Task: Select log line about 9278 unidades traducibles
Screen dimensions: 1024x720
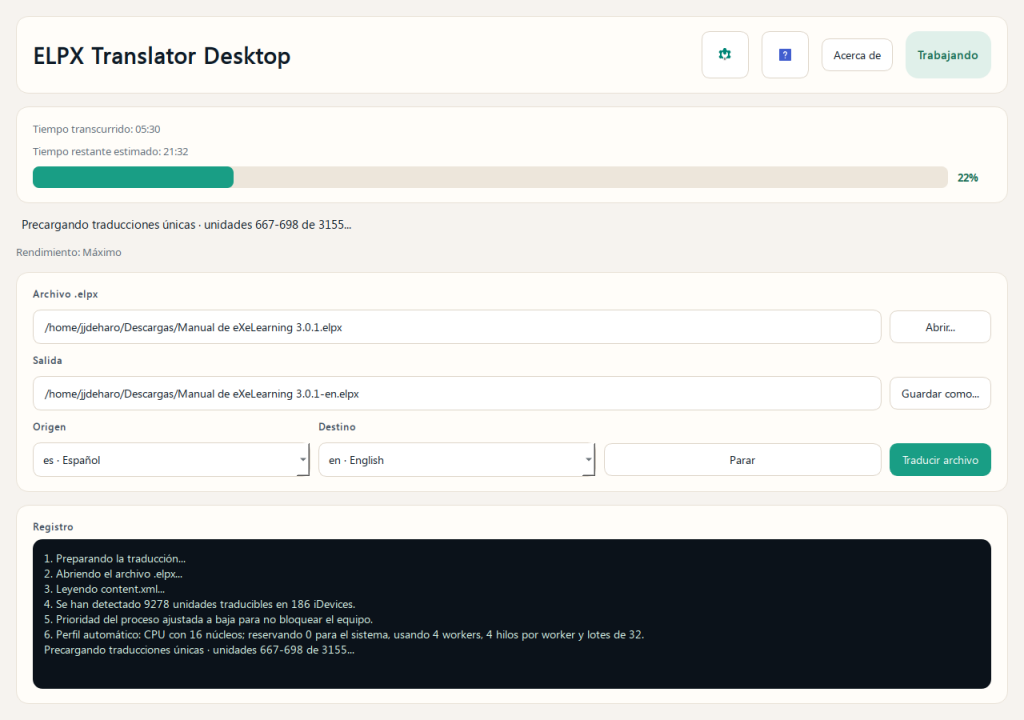Action: point(199,604)
